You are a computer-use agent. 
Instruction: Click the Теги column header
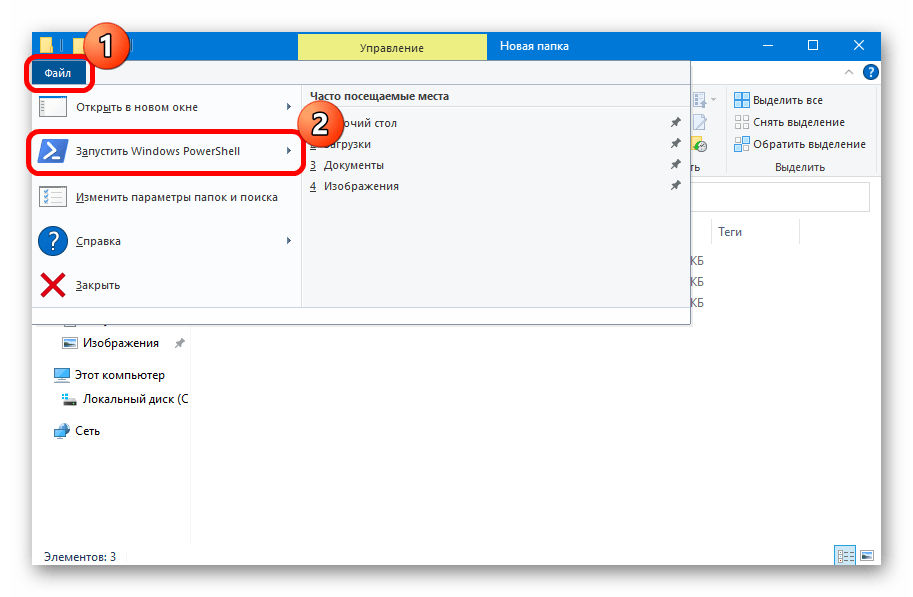coord(755,232)
